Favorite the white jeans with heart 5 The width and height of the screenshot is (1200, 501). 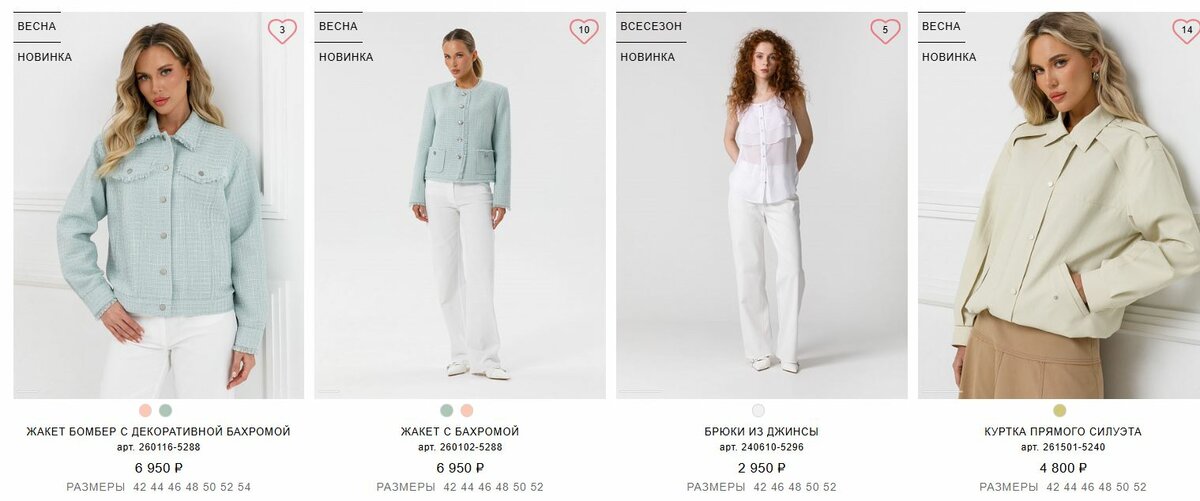(x=885, y=31)
